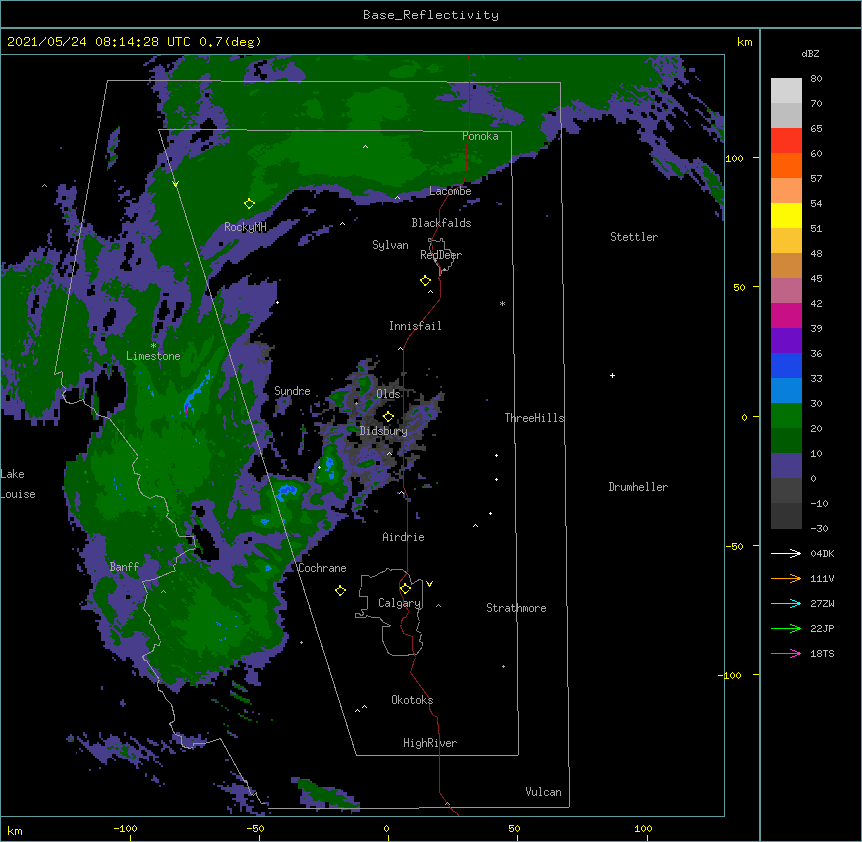
Task: Click the Airdrie label
Action: [404, 537]
